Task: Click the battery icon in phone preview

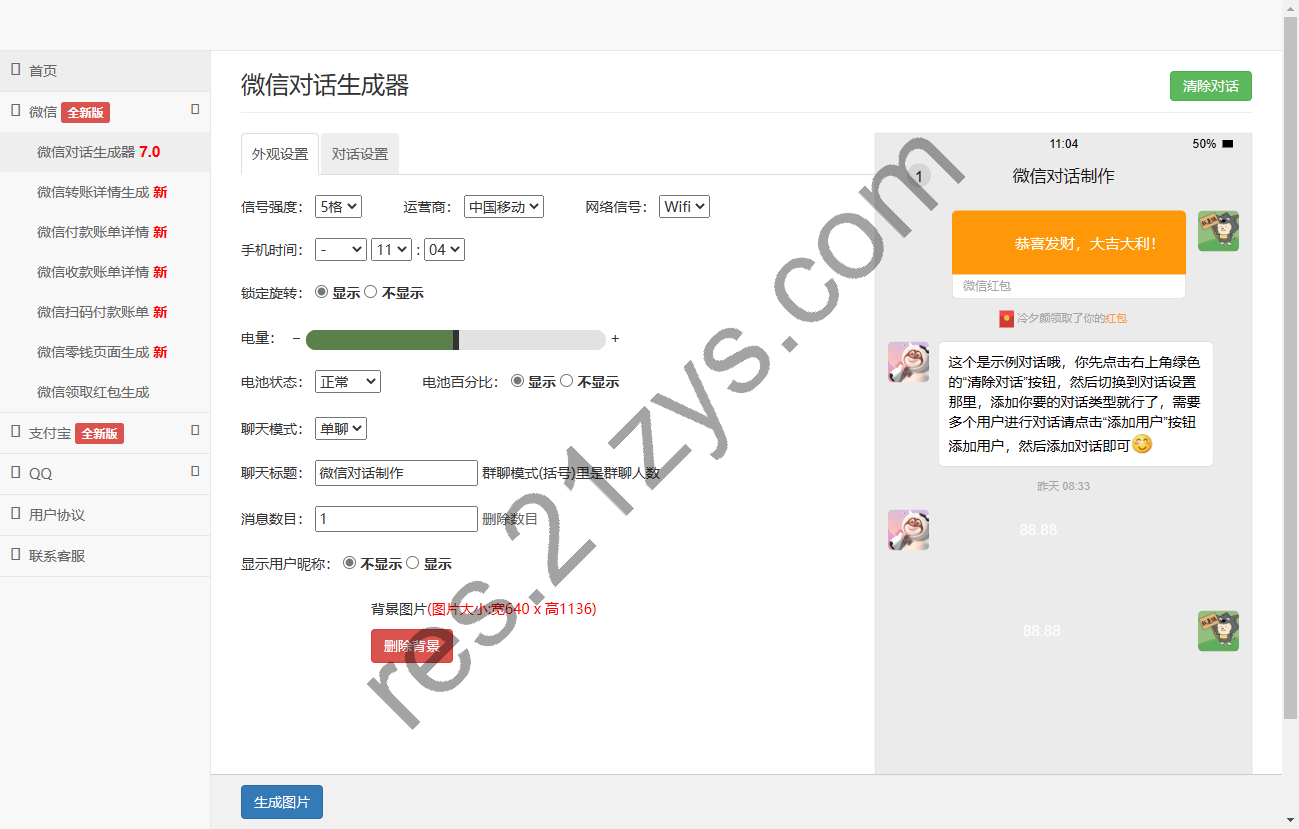Action: click(1228, 144)
